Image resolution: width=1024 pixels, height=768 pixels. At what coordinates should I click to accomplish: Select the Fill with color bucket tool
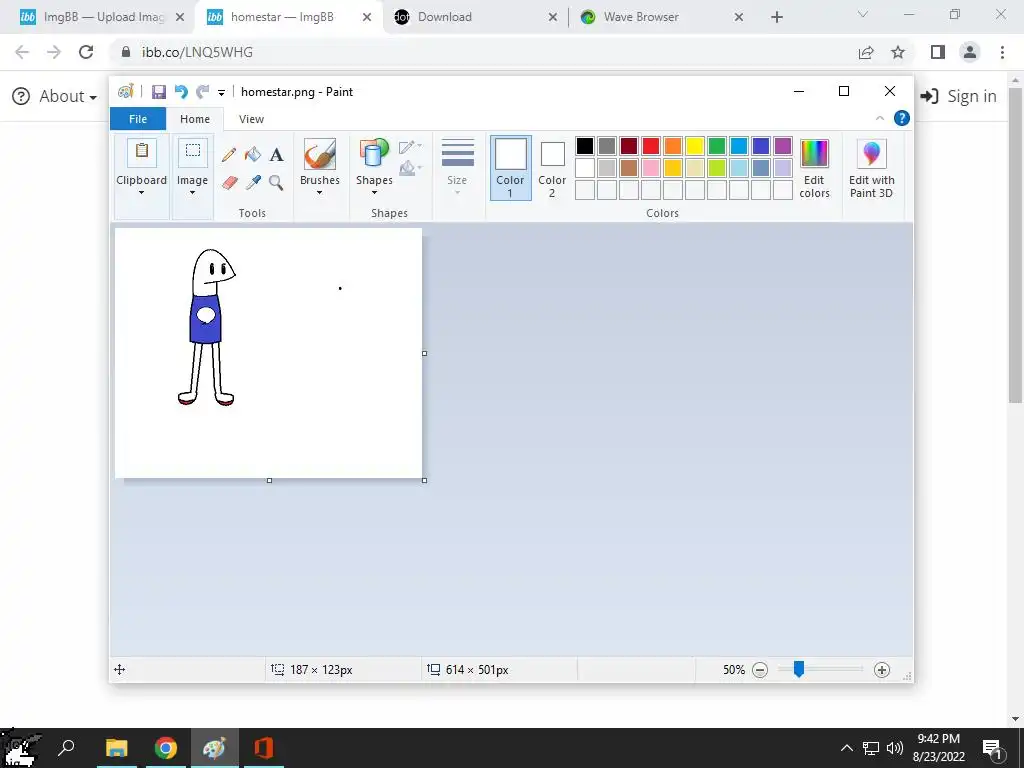[253, 155]
